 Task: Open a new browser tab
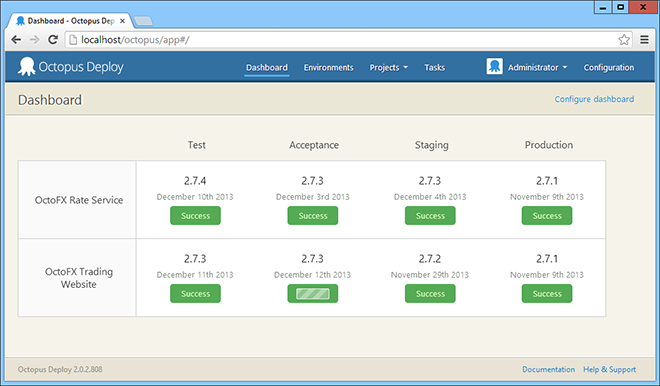click(143, 21)
